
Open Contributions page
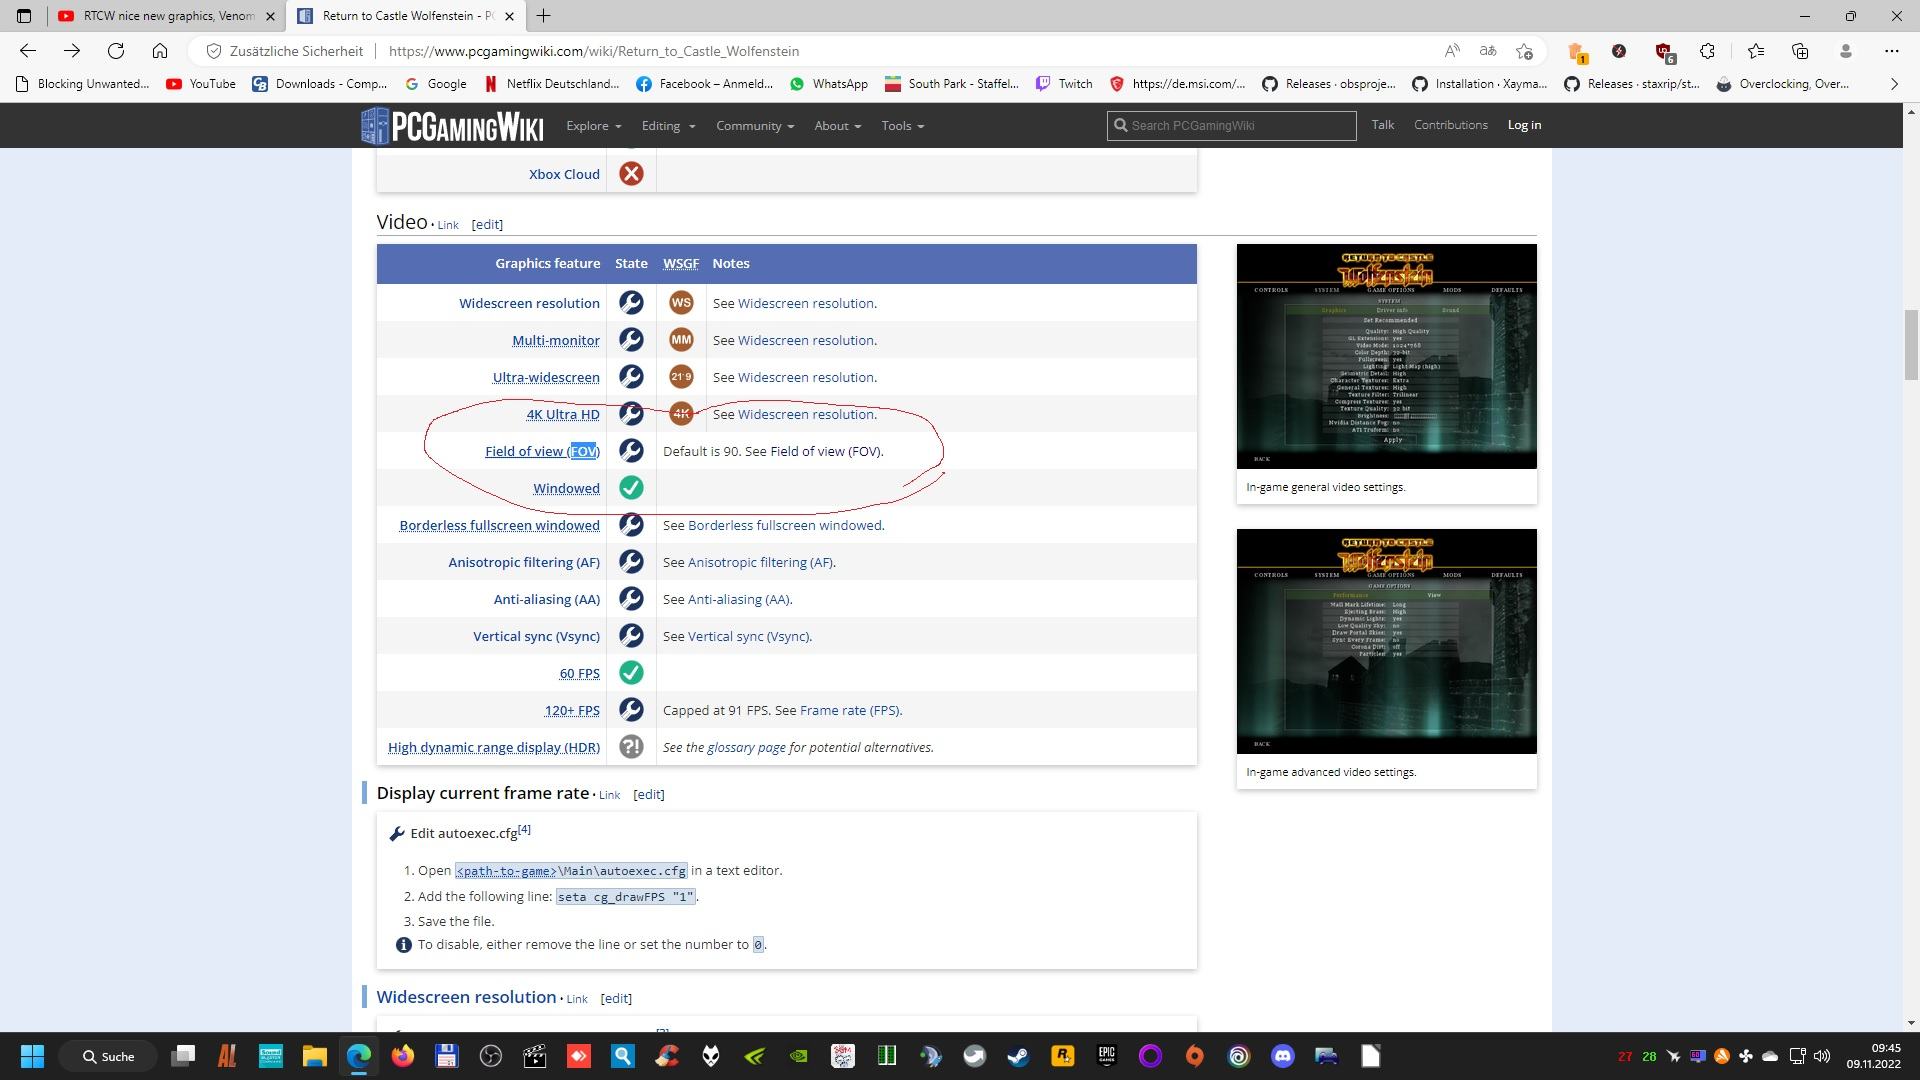click(x=1451, y=125)
